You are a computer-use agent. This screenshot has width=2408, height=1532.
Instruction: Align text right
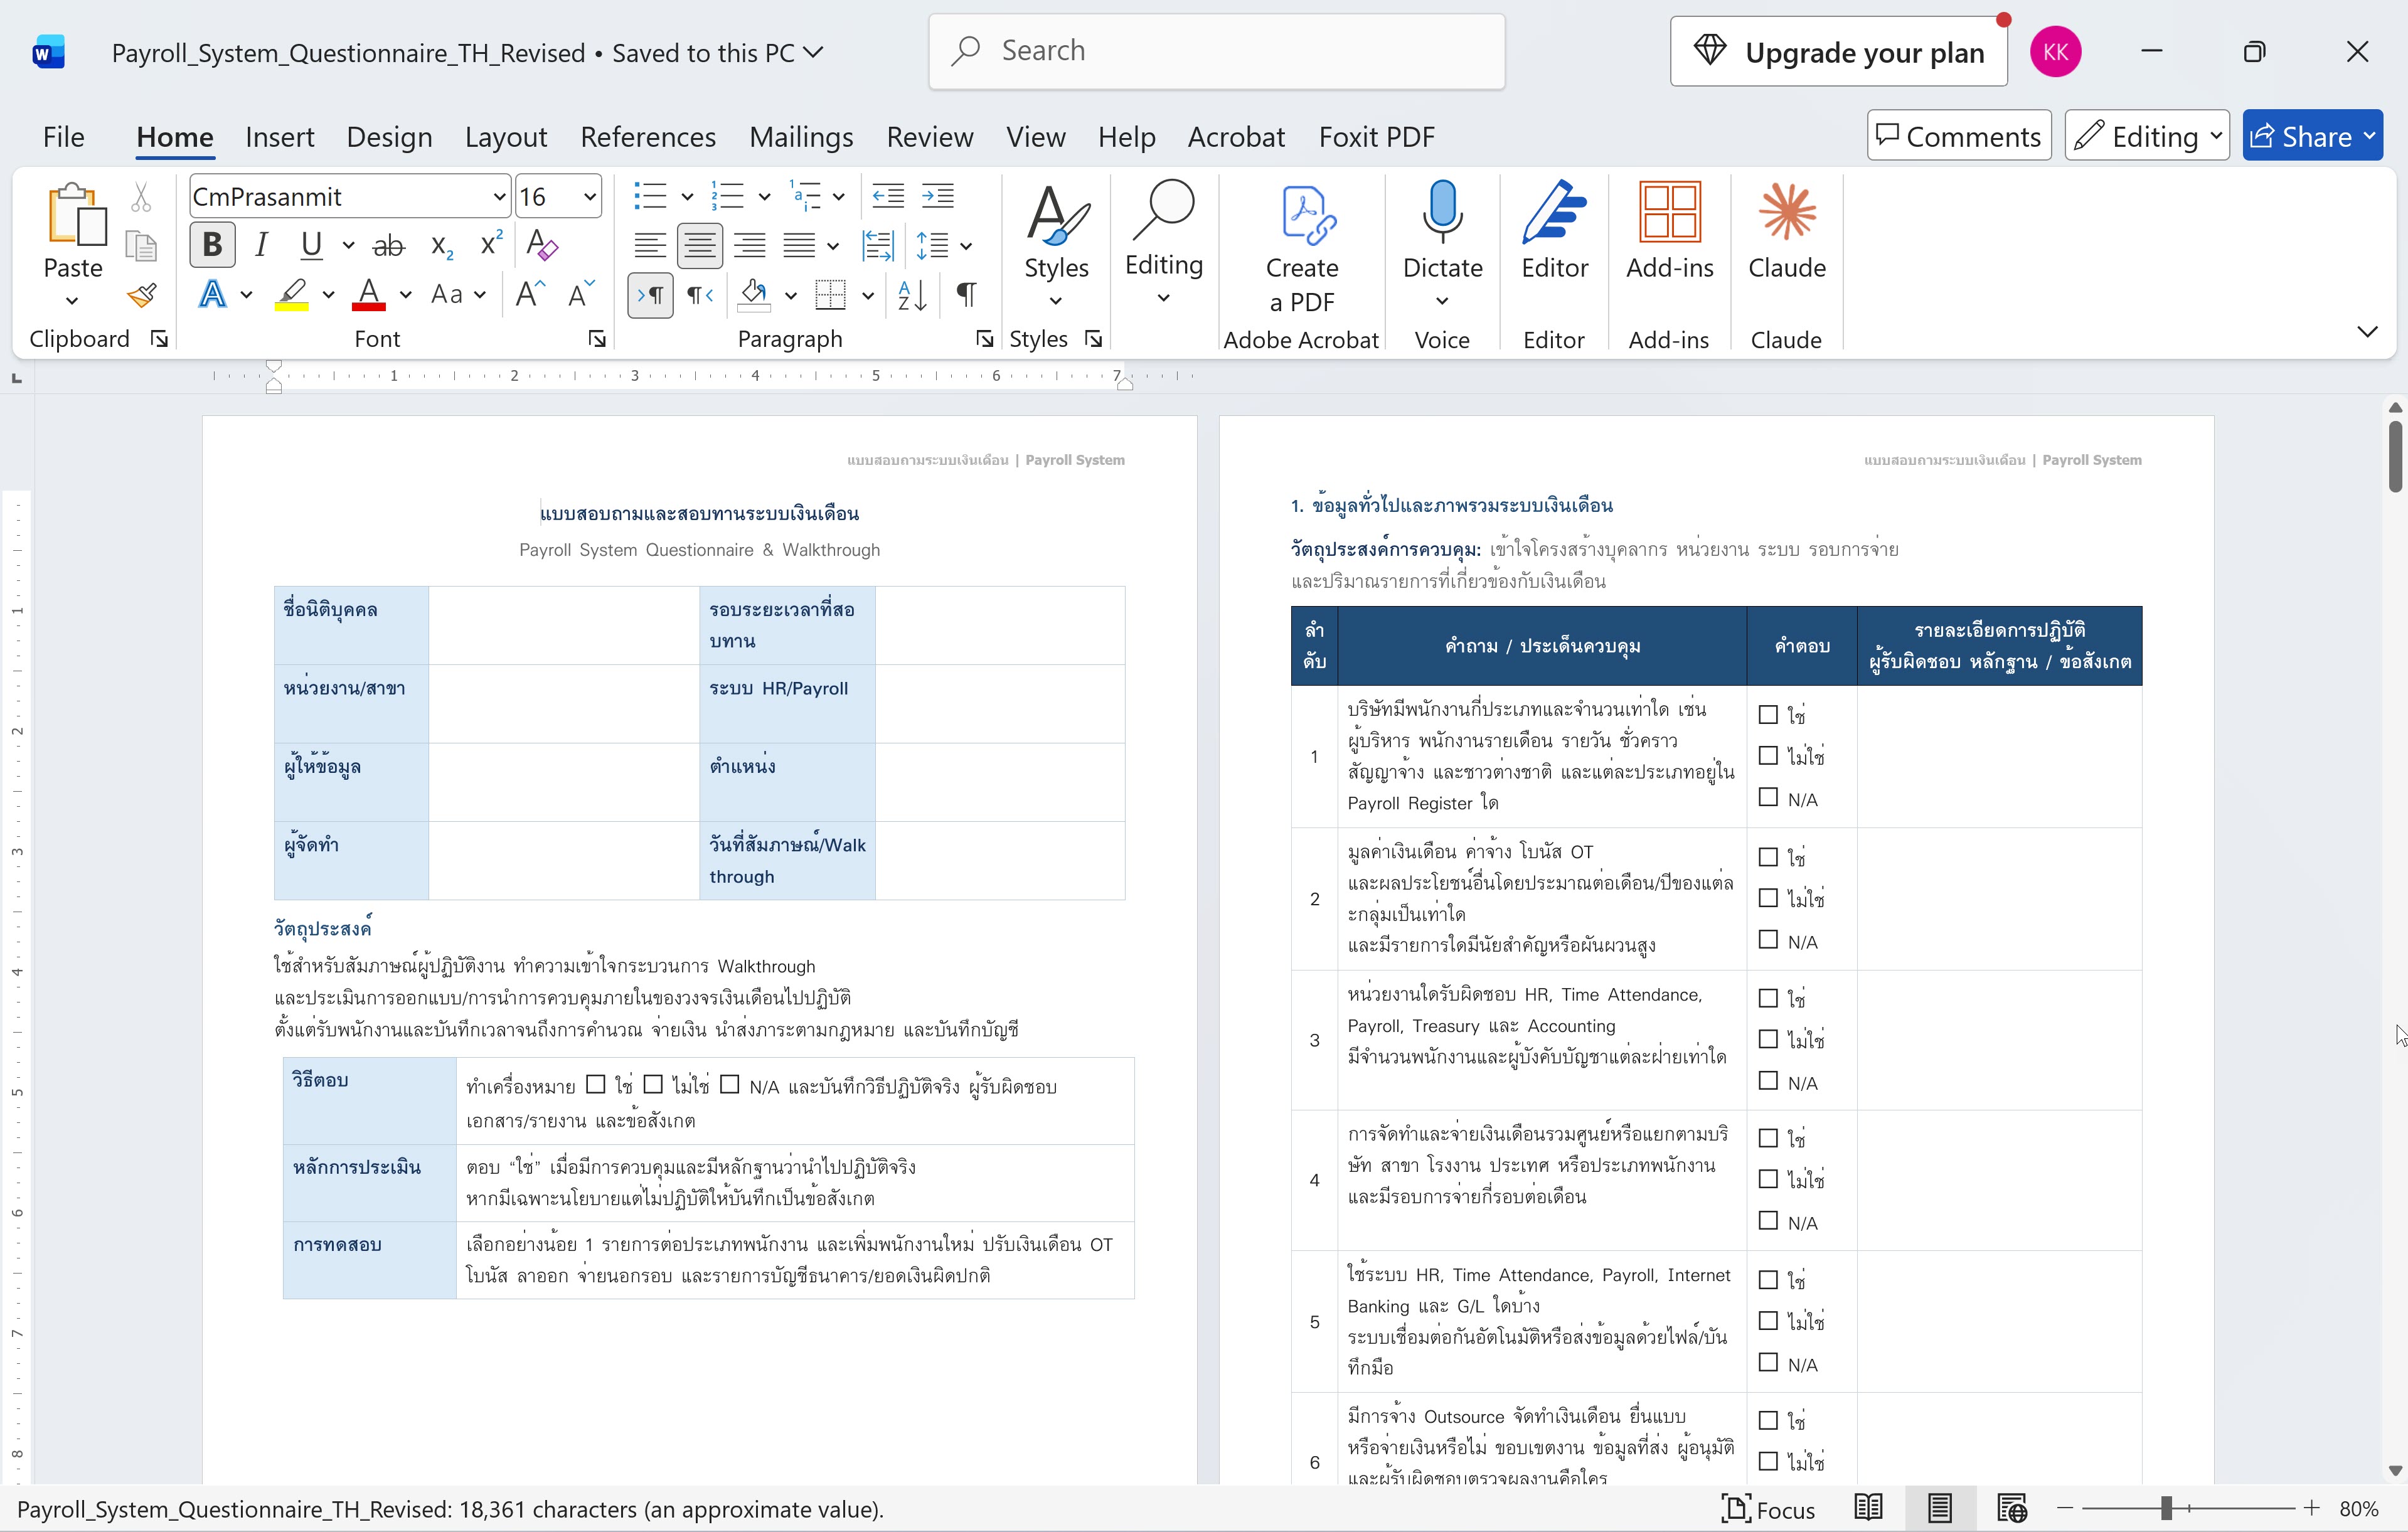[749, 245]
